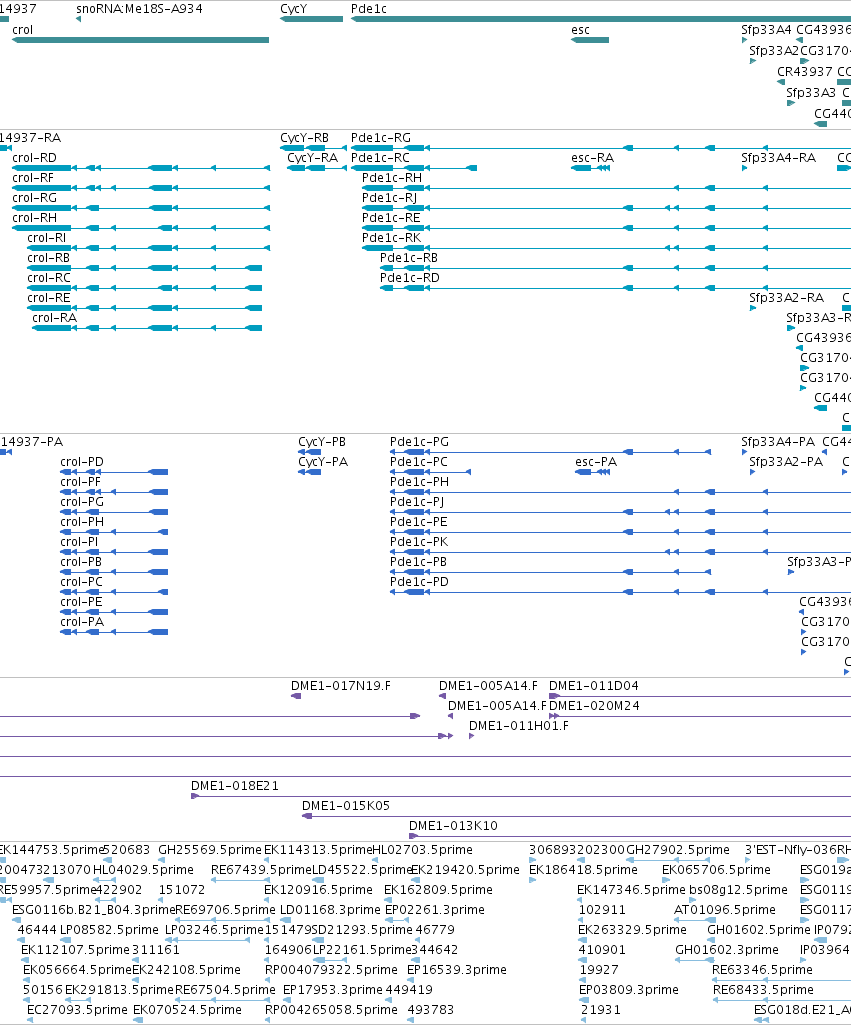Select the HL02703.5prime EST label
The image size is (851, 1025).
(x=422, y=850)
